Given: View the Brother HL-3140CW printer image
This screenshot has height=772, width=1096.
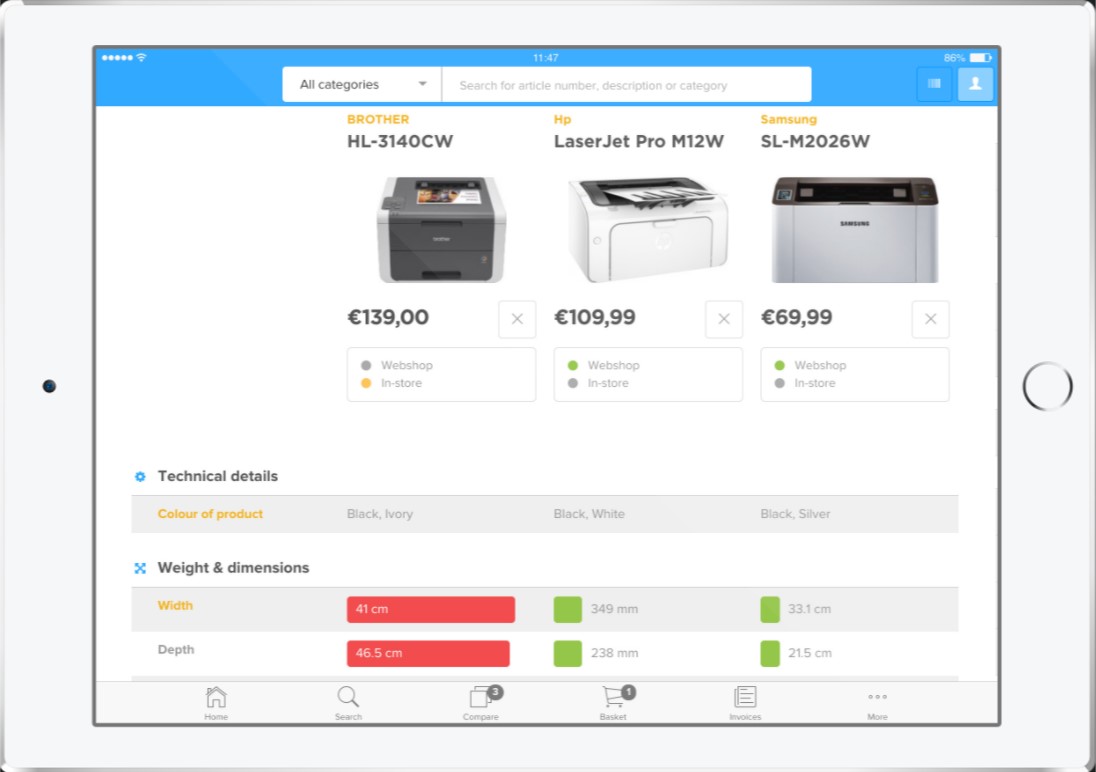Looking at the screenshot, I should coord(441,229).
